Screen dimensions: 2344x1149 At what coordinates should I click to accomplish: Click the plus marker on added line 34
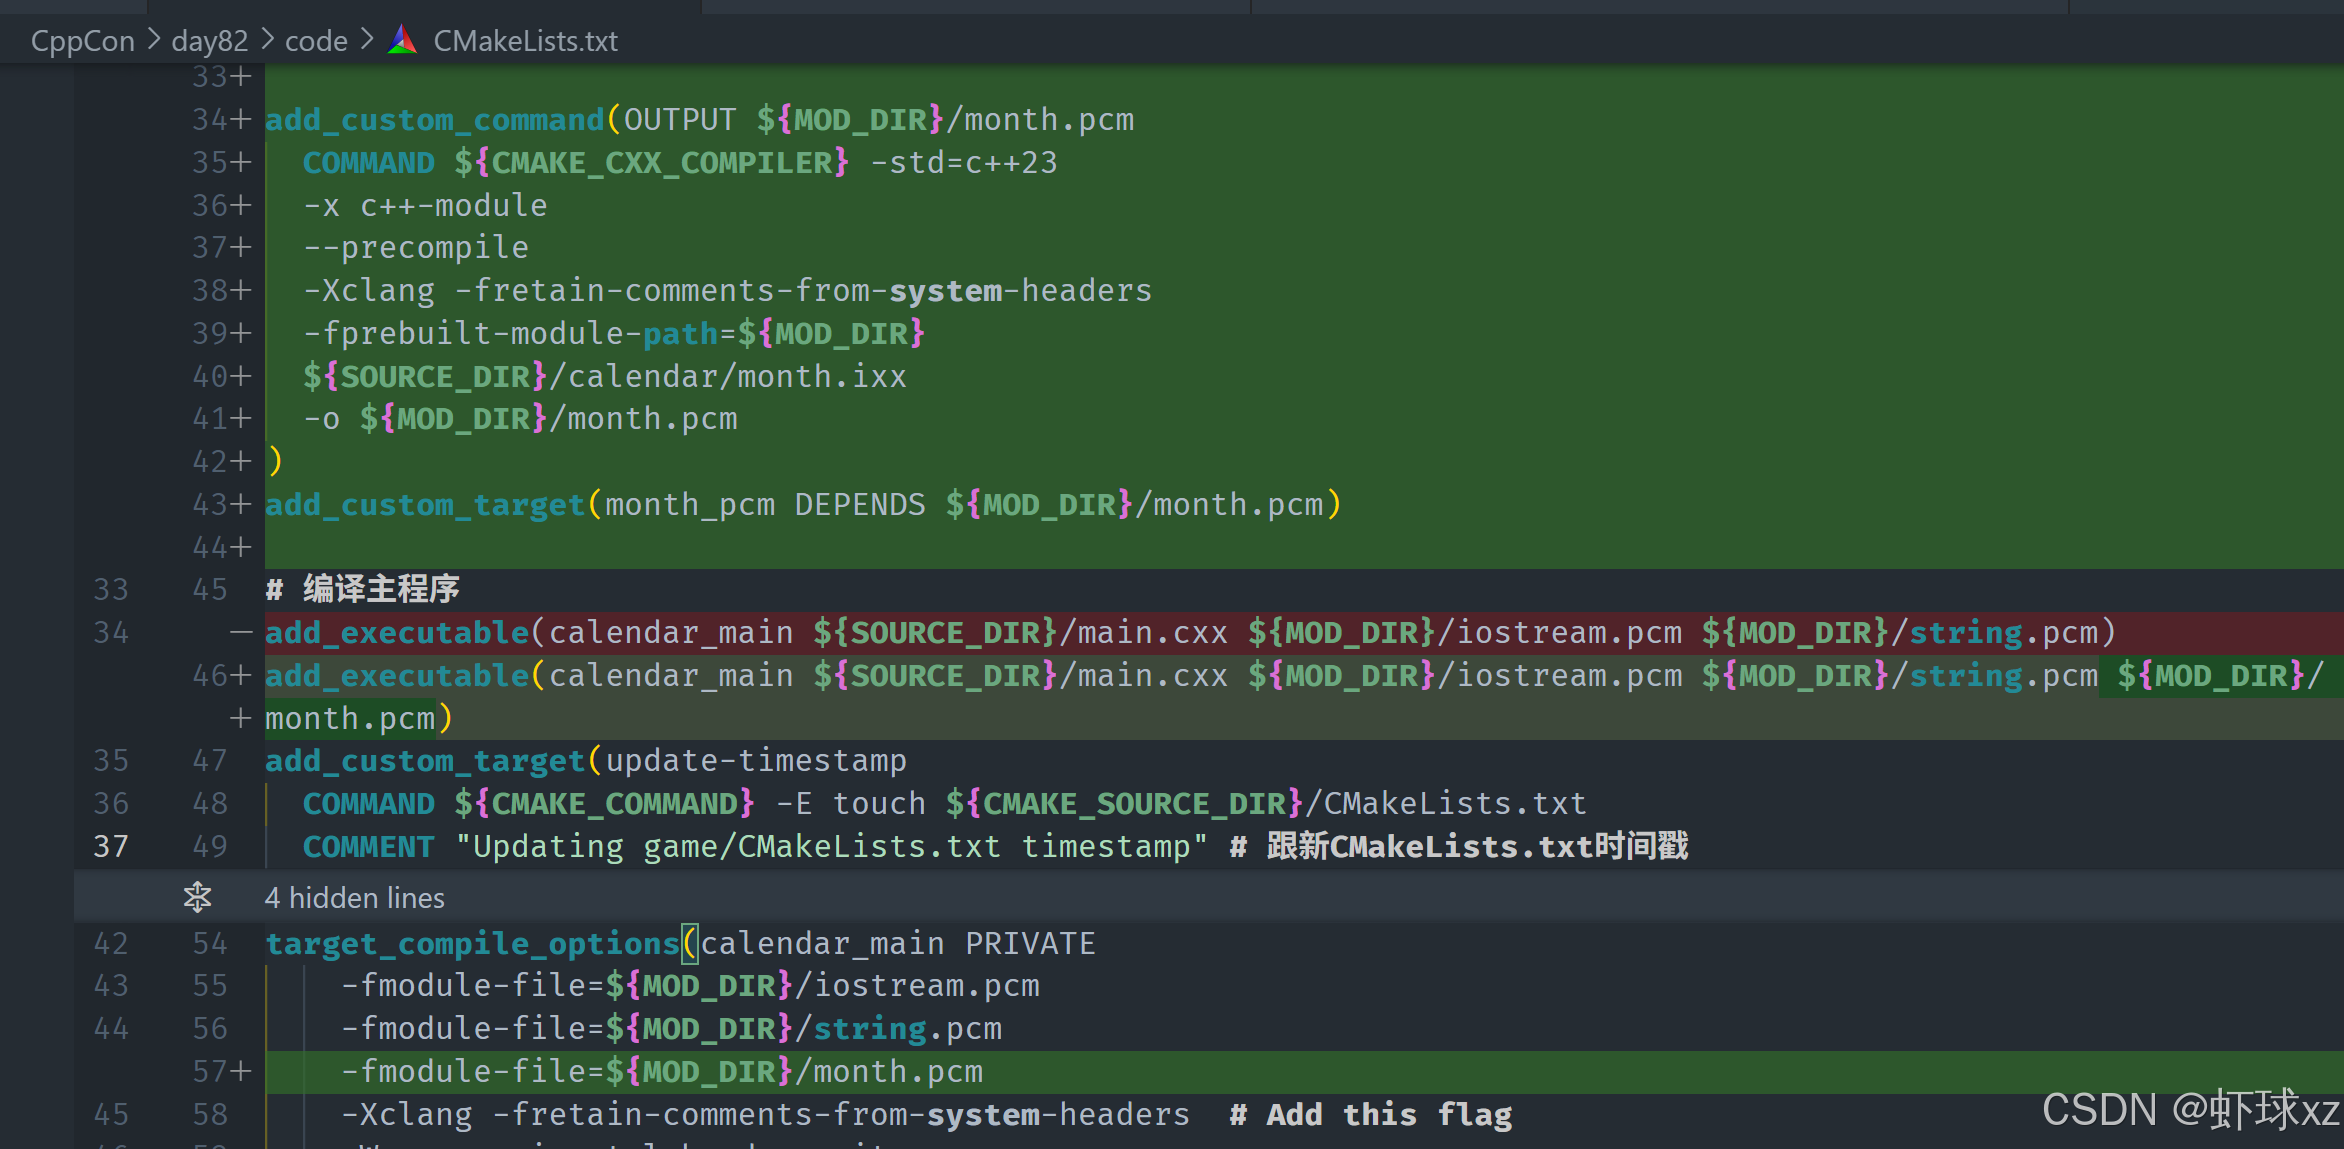point(241,119)
